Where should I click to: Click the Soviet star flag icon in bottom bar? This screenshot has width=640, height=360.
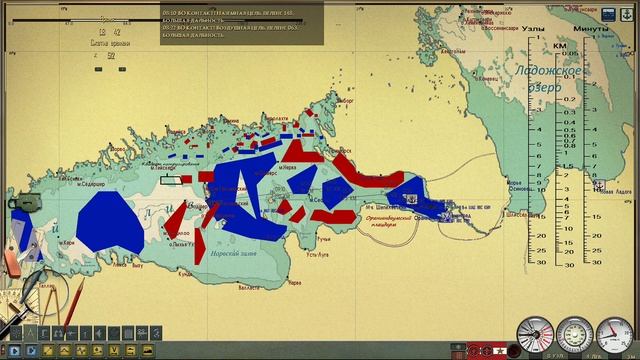(500, 351)
